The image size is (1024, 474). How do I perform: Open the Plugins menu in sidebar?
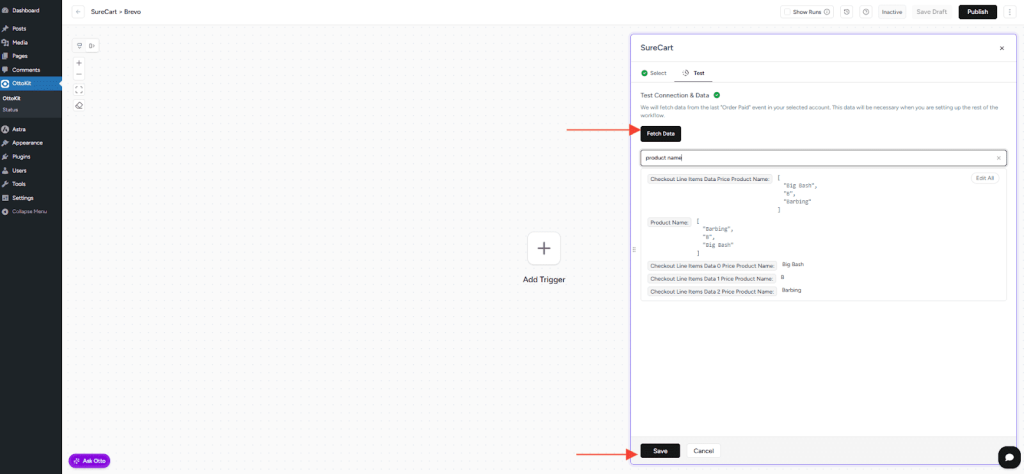point(21,156)
